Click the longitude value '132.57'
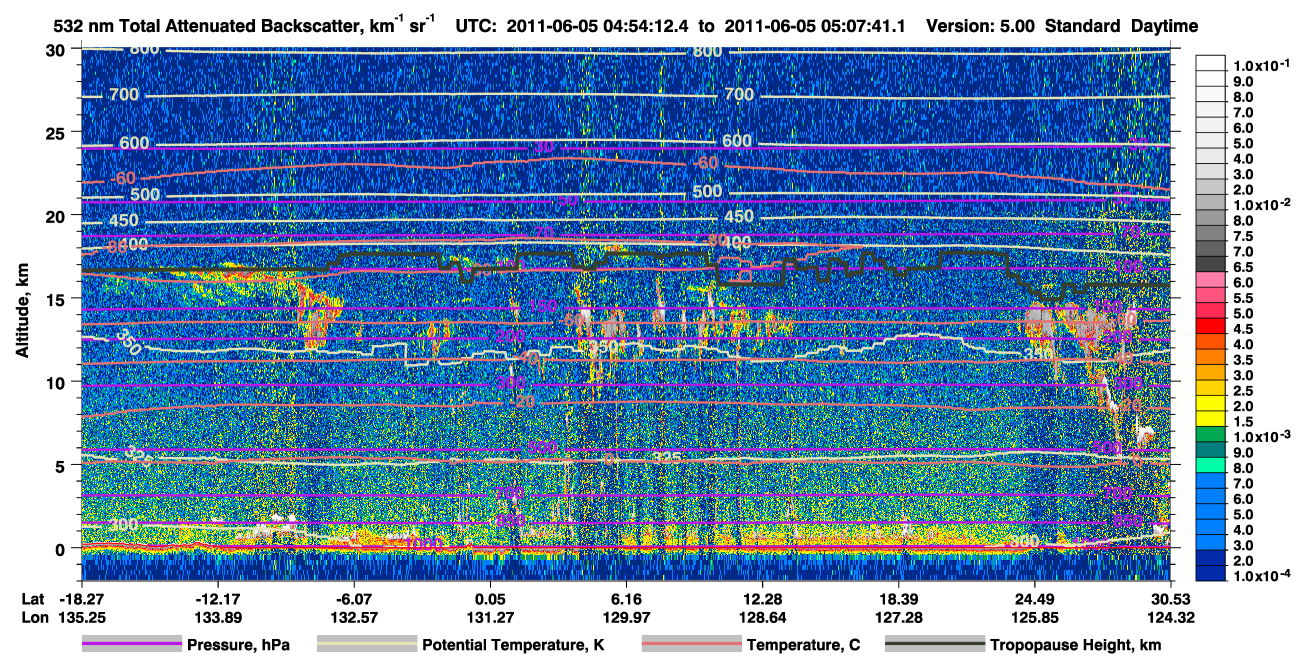 354,617
